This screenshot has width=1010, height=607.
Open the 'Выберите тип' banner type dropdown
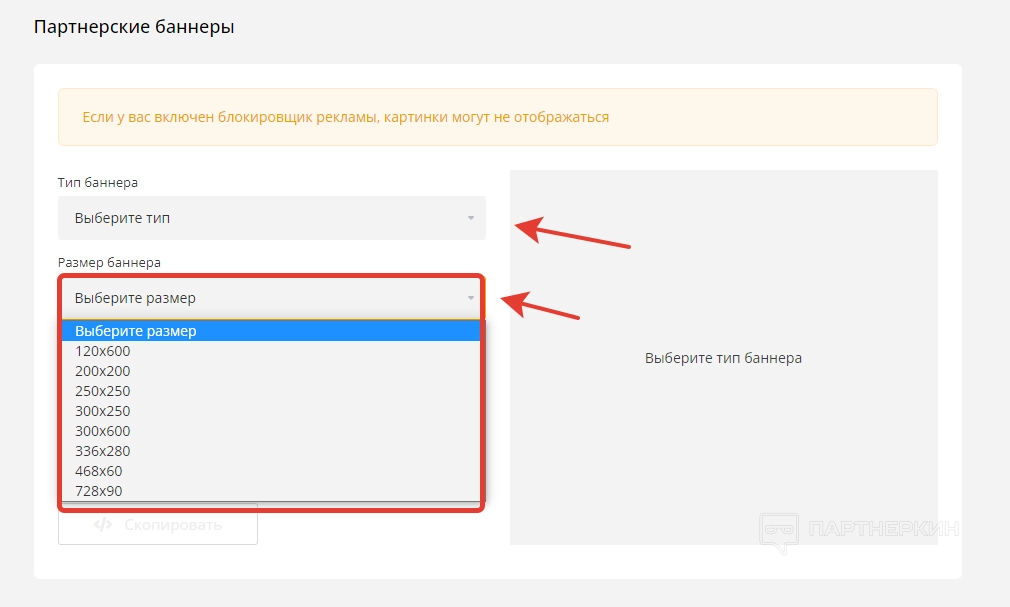[x=270, y=218]
